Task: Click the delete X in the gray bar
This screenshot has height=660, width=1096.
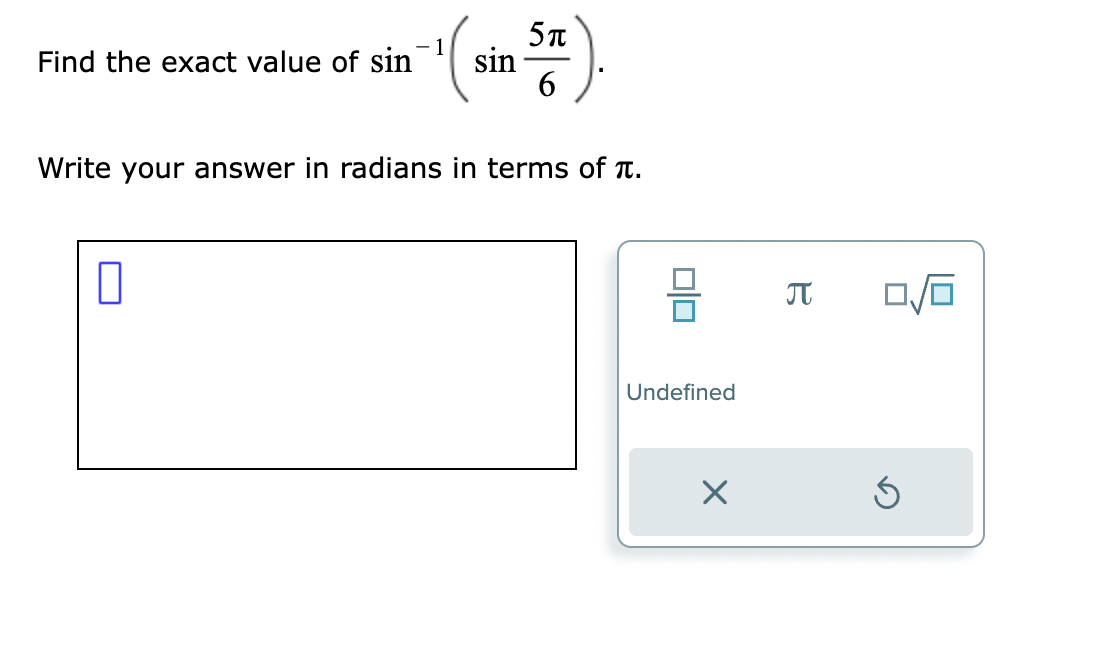Action: pyautogui.click(x=714, y=492)
